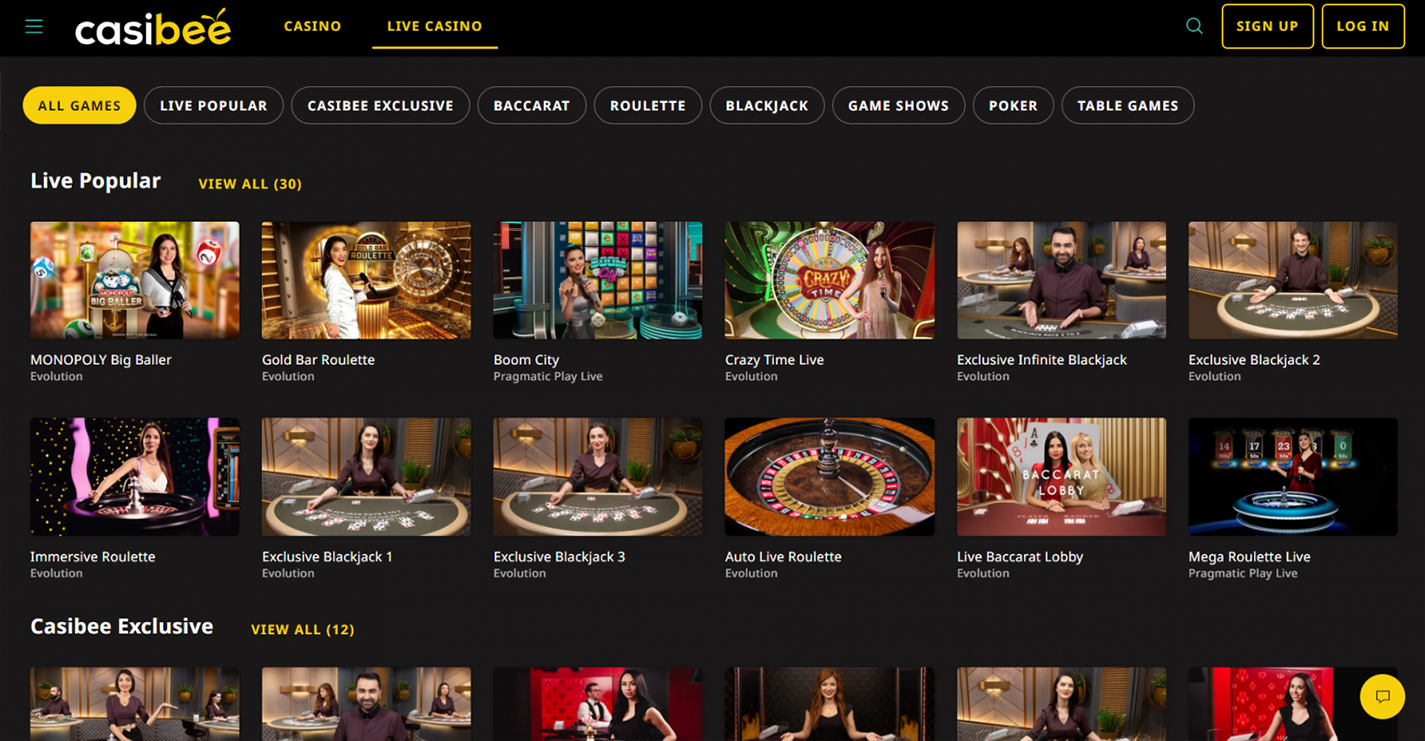Click the 'Auto Live Roulette' title text

tap(783, 557)
